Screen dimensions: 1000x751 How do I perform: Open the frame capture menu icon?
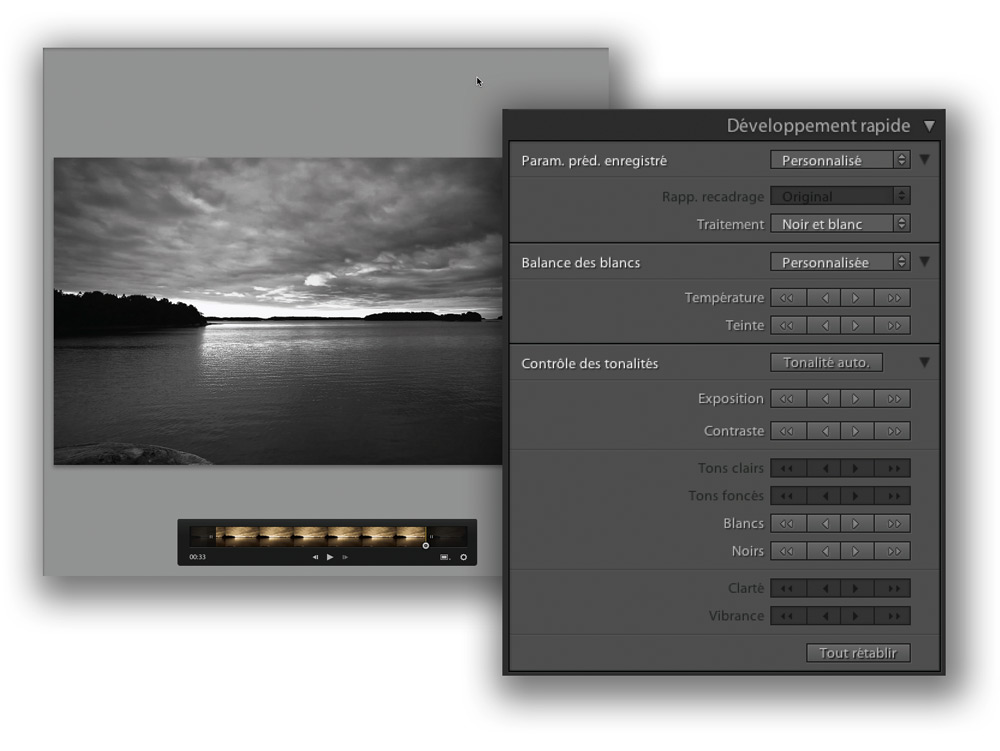pos(445,557)
